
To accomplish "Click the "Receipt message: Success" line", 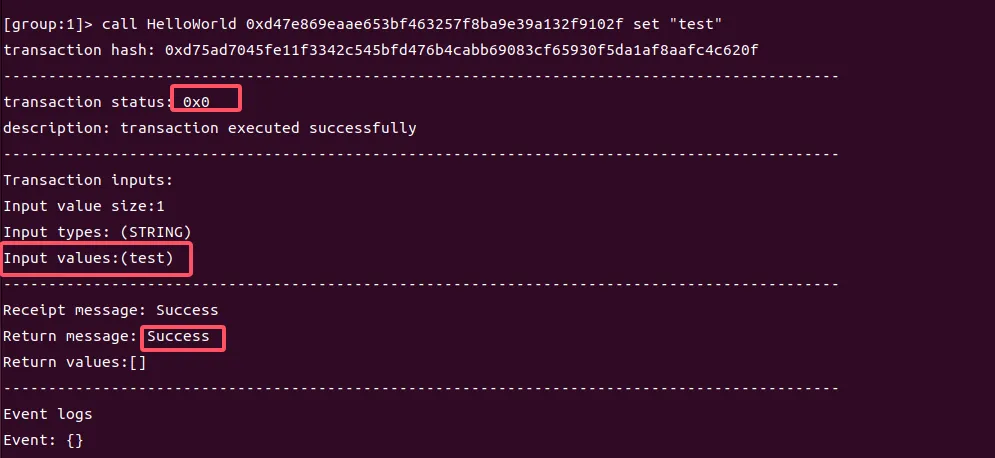I will [110, 310].
